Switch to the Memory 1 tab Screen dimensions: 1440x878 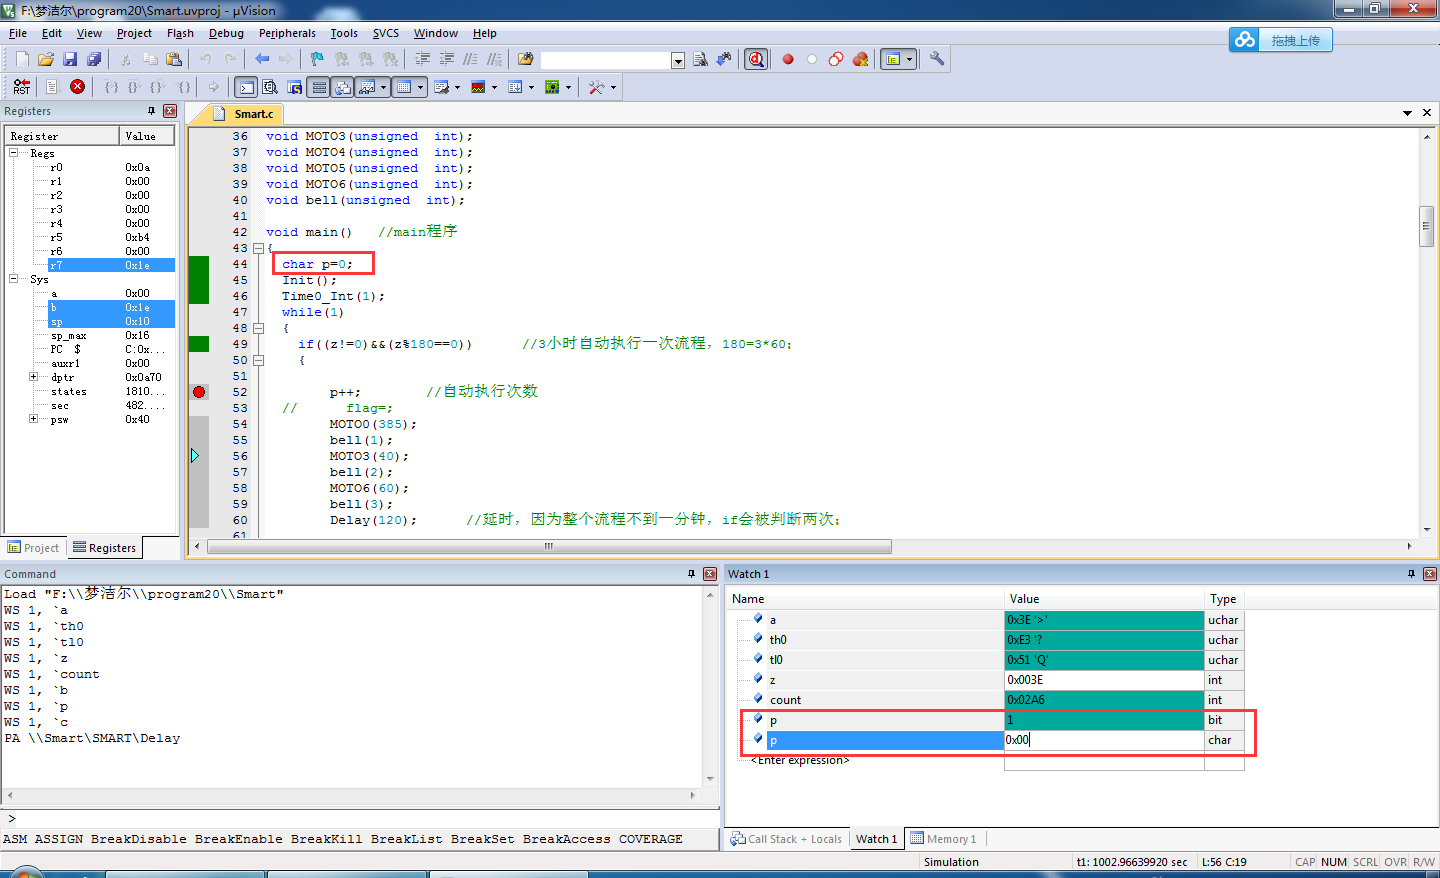(943, 839)
